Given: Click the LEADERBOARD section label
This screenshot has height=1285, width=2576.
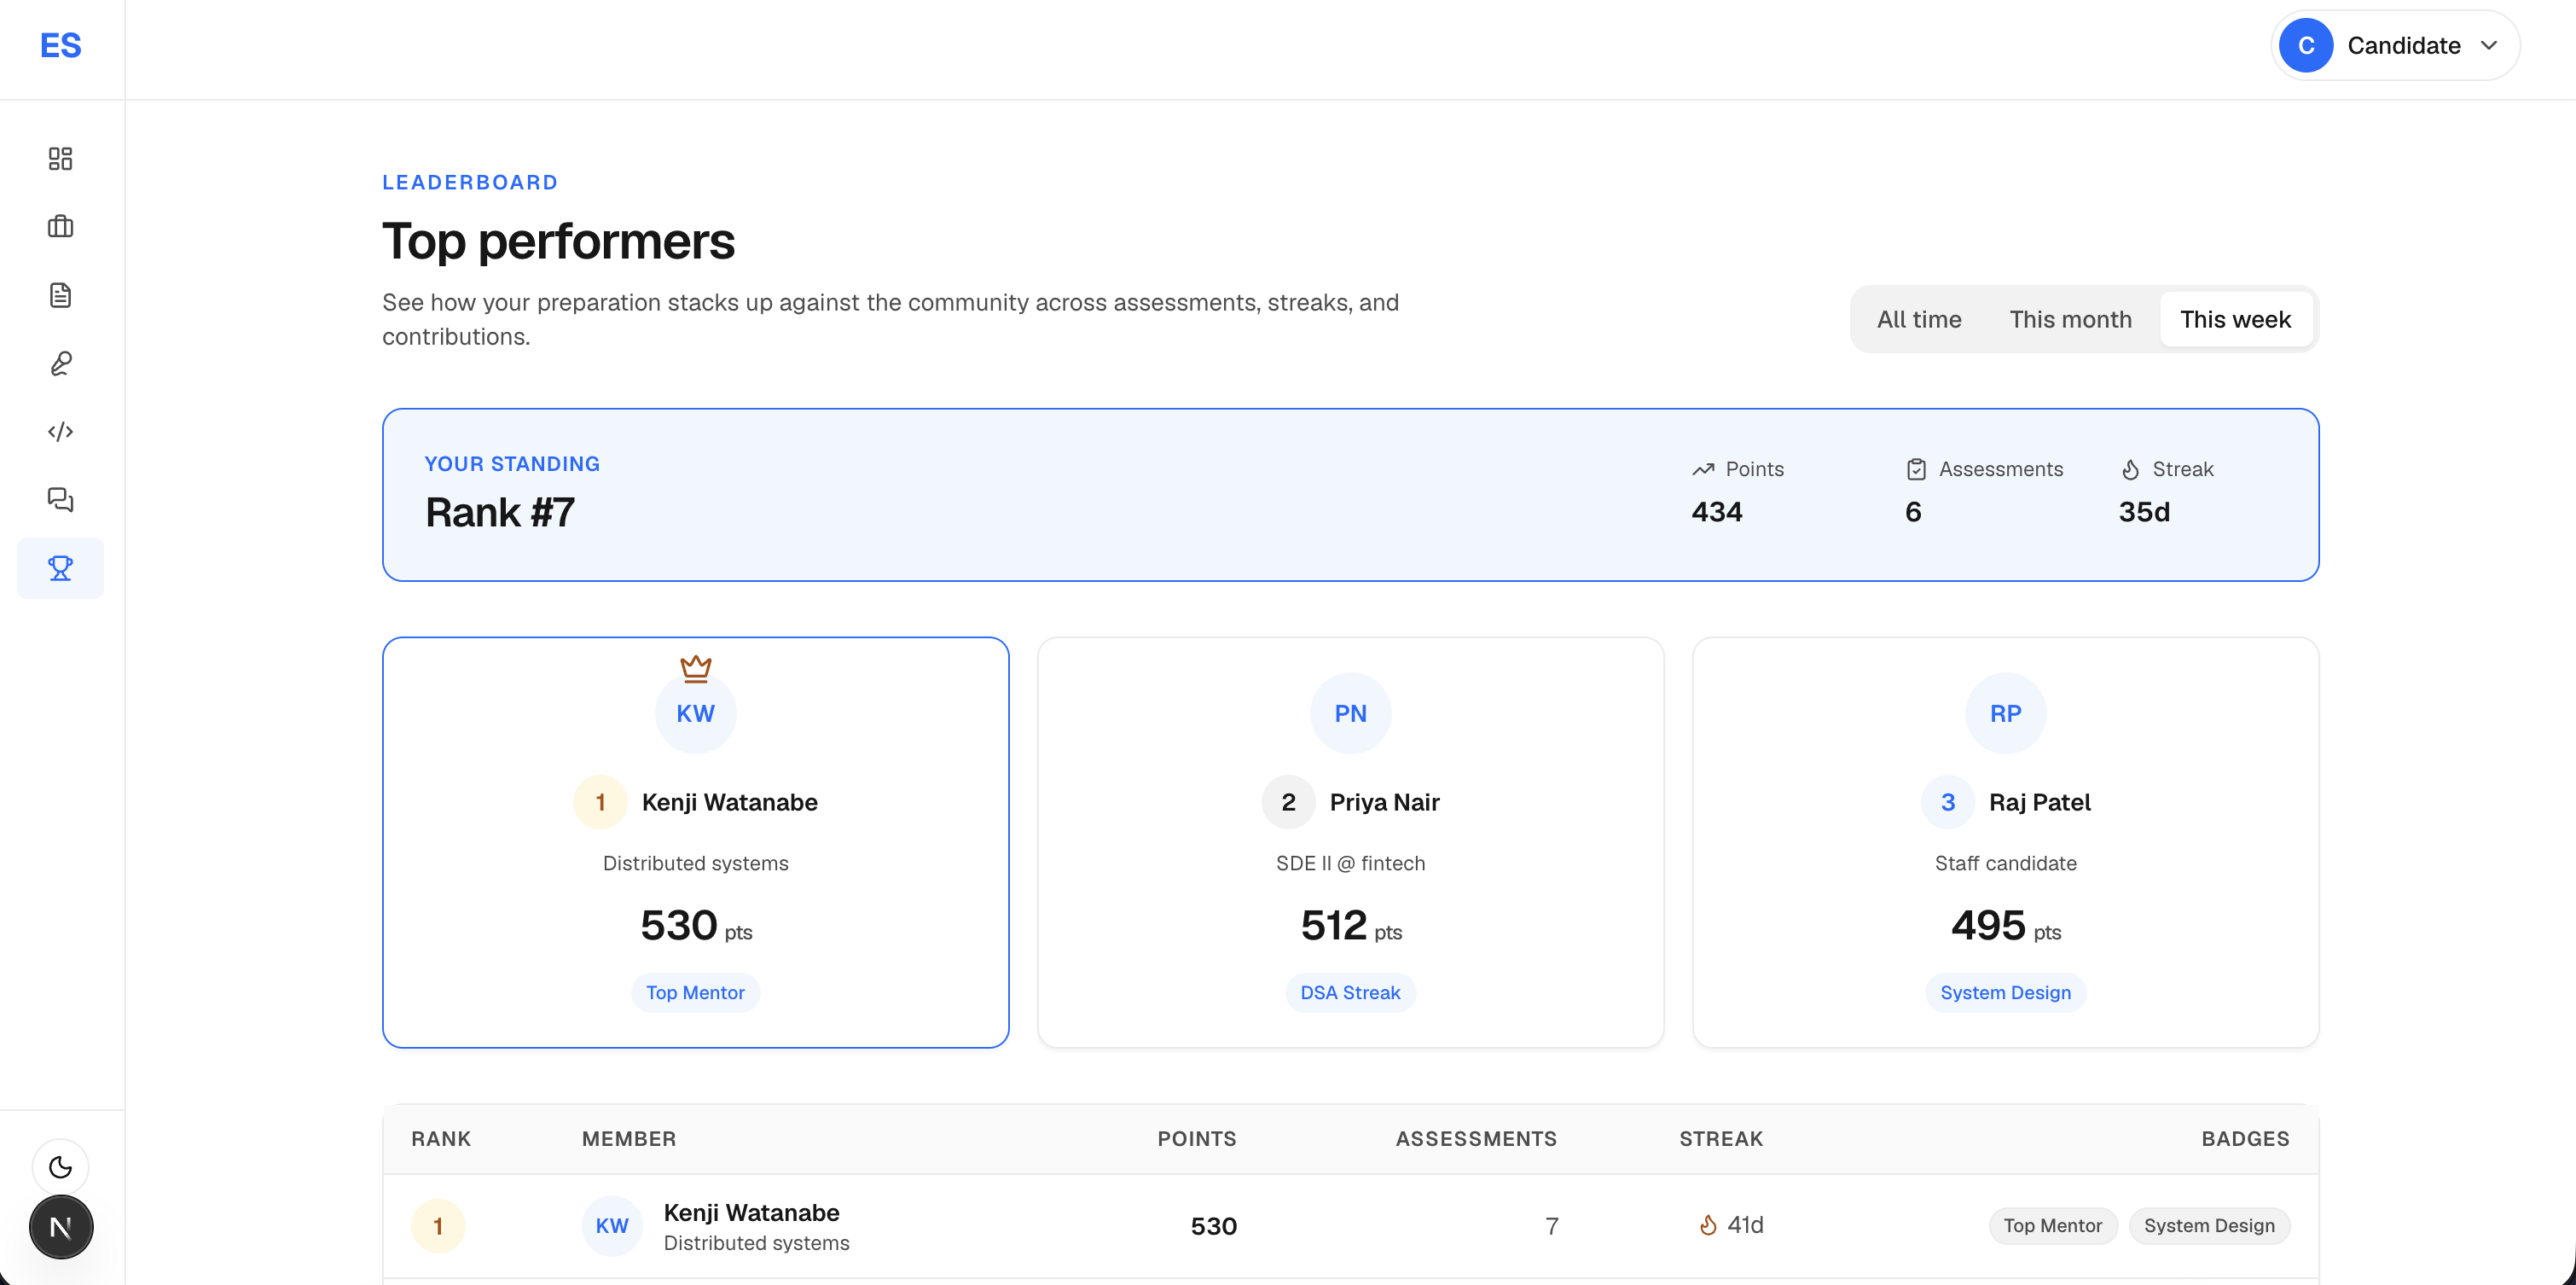Looking at the screenshot, I should (470, 182).
